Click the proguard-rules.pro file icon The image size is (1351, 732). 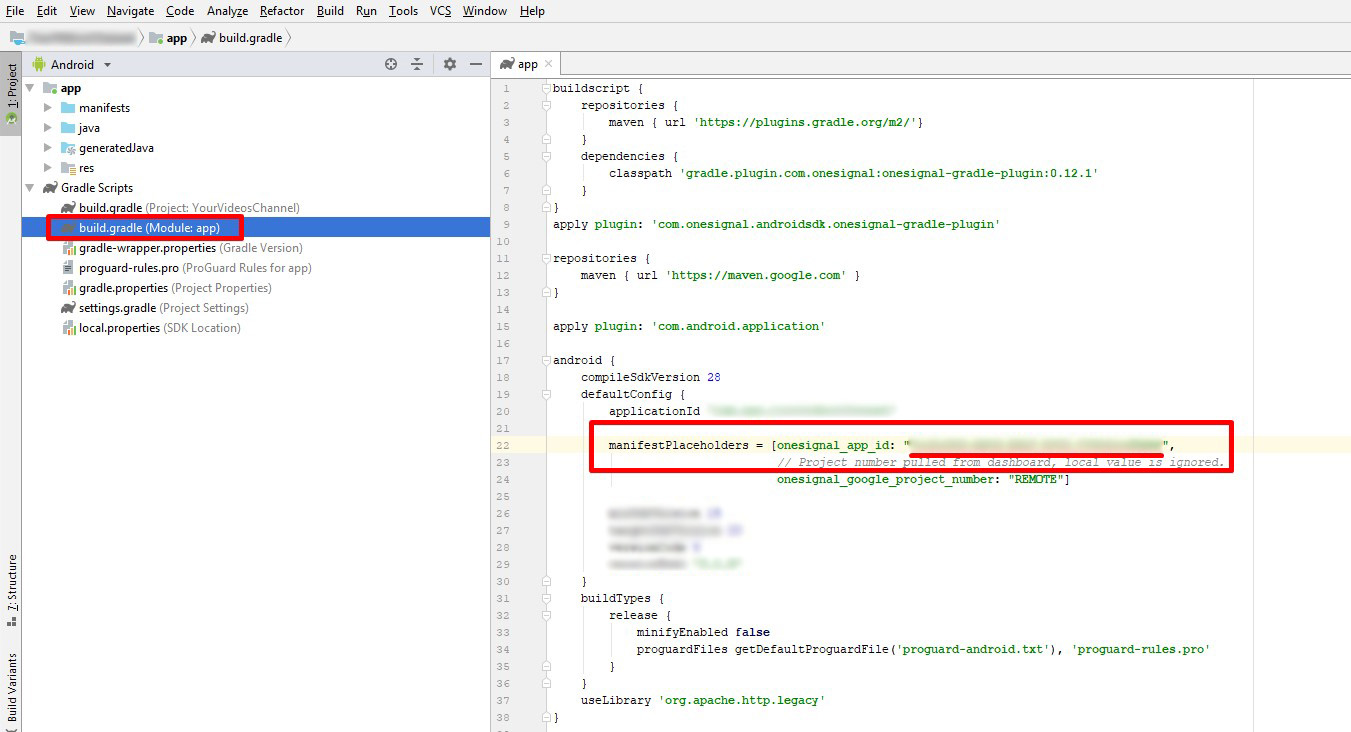pos(68,267)
